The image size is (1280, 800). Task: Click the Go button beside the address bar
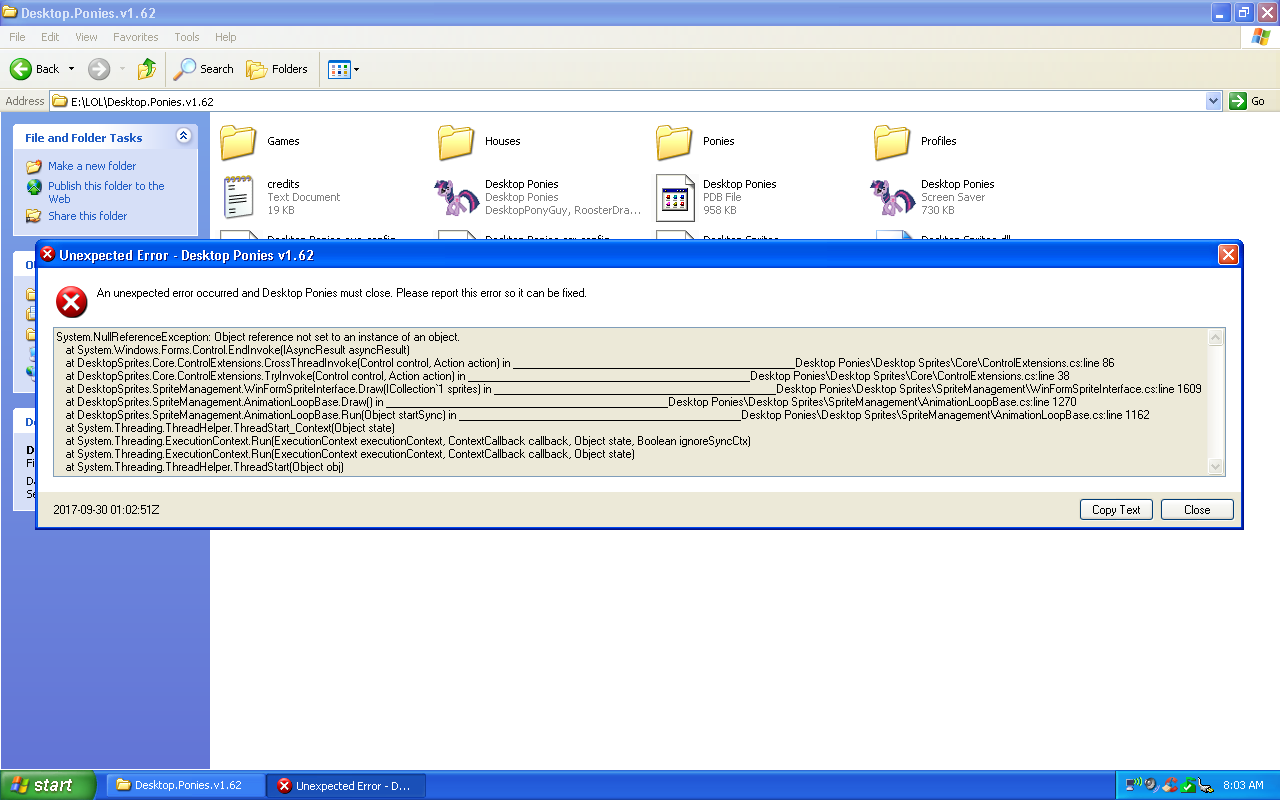click(x=1248, y=101)
